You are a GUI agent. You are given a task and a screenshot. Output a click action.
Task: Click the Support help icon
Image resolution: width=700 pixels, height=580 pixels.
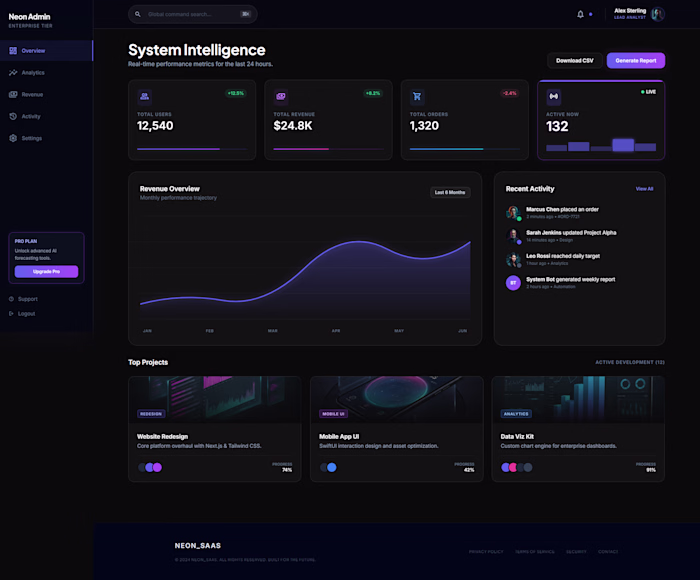11,299
